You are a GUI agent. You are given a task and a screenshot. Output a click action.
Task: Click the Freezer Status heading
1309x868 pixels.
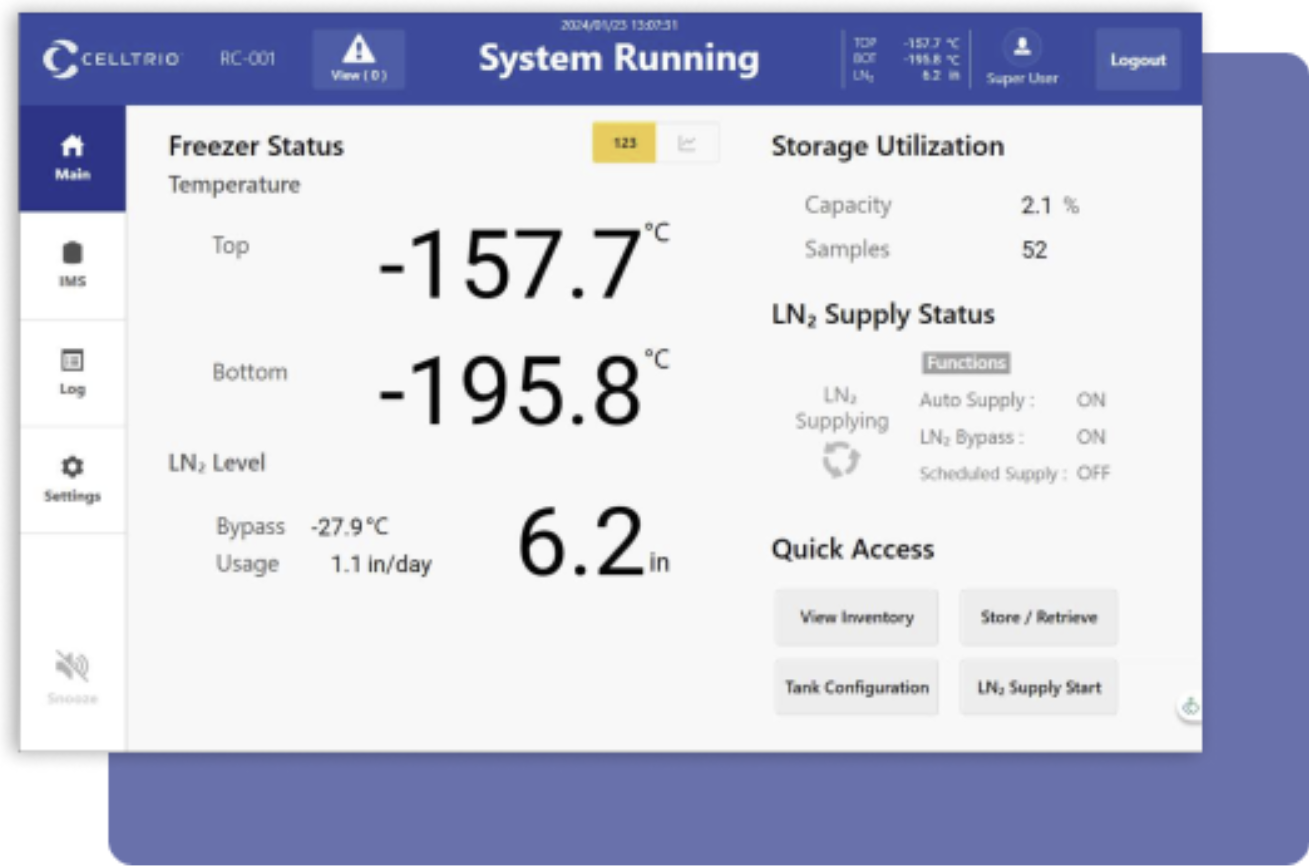[256, 146]
